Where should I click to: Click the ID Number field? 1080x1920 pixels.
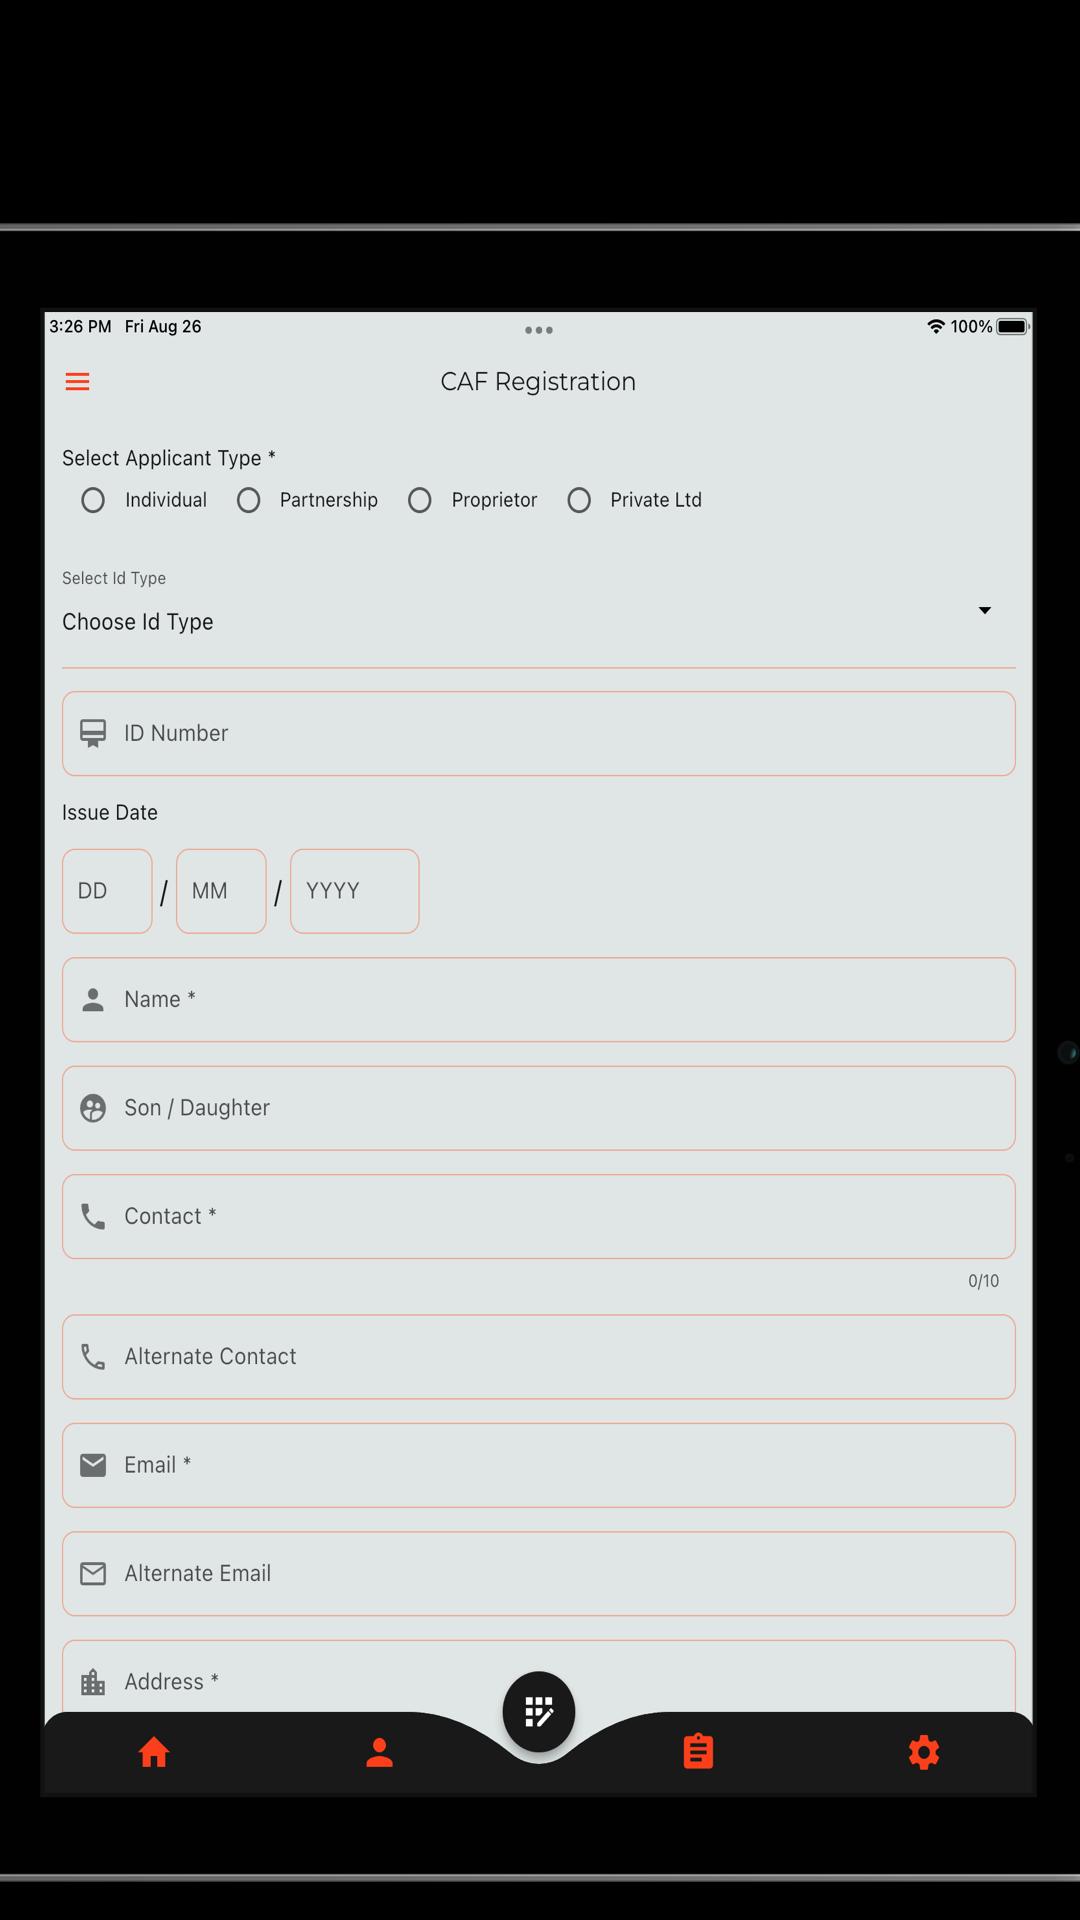tap(538, 733)
